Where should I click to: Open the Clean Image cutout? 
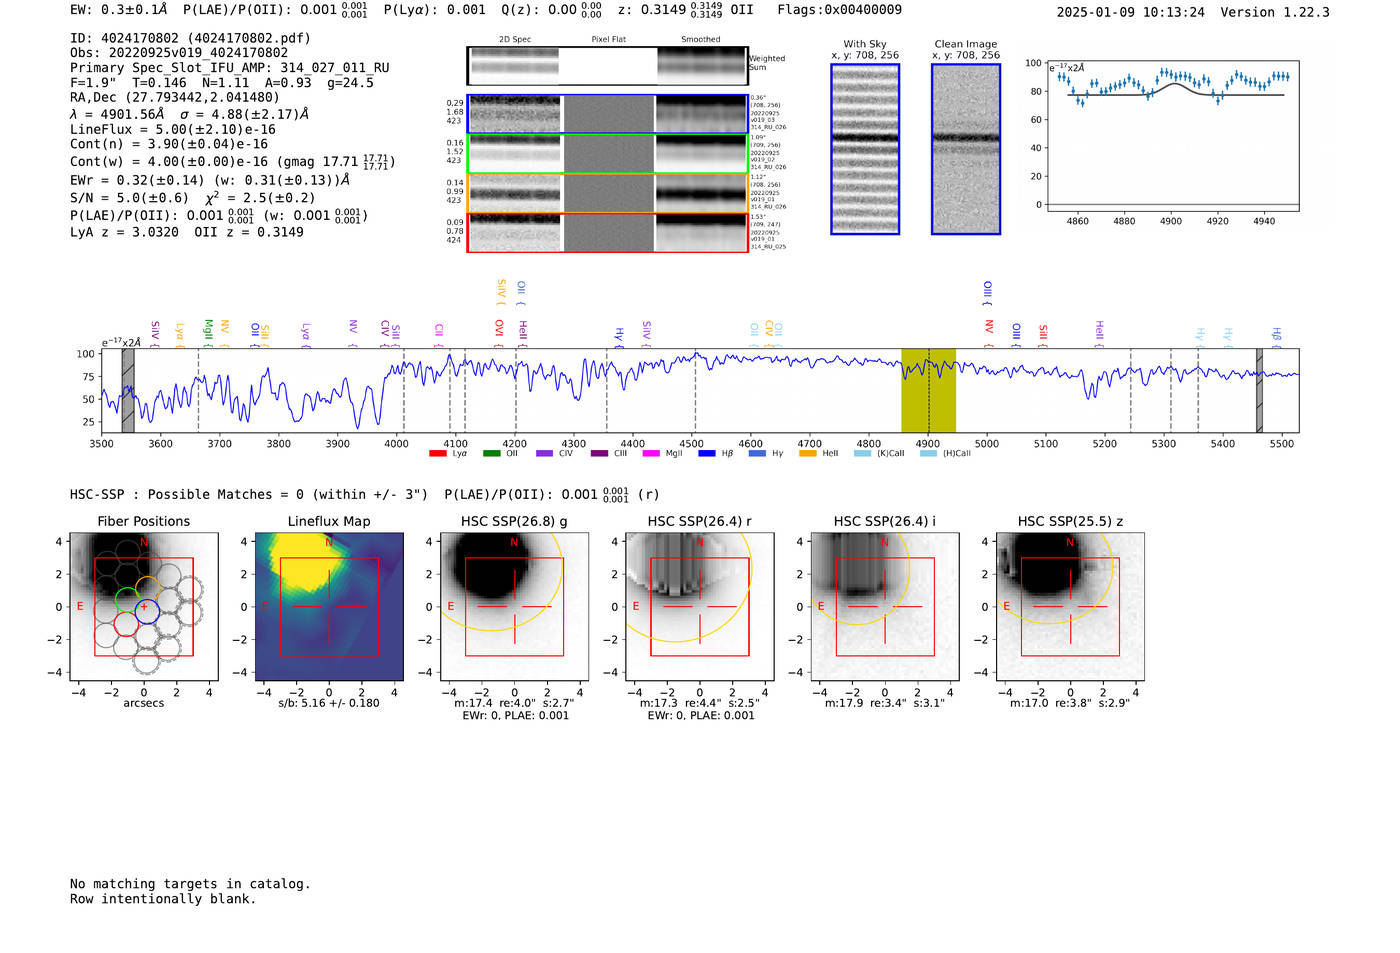click(966, 149)
